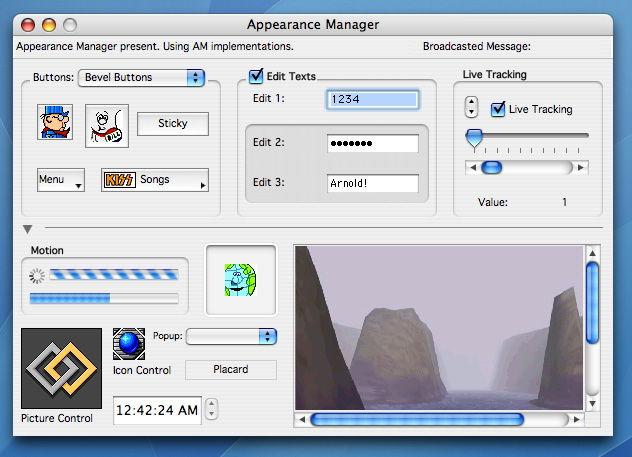Click the KISS logo on Songs button

pyautogui.click(x=120, y=180)
